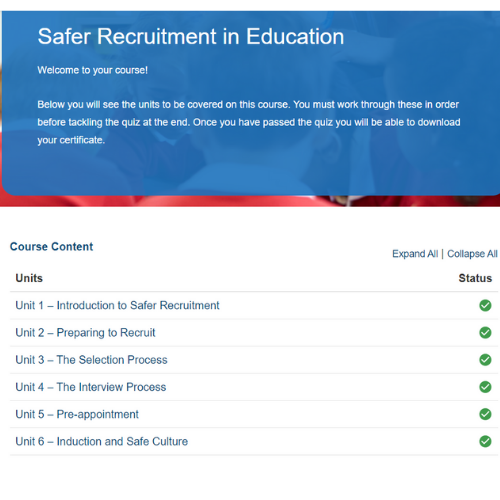Click the Safer Recruitment in Education title

coord(191,36)
